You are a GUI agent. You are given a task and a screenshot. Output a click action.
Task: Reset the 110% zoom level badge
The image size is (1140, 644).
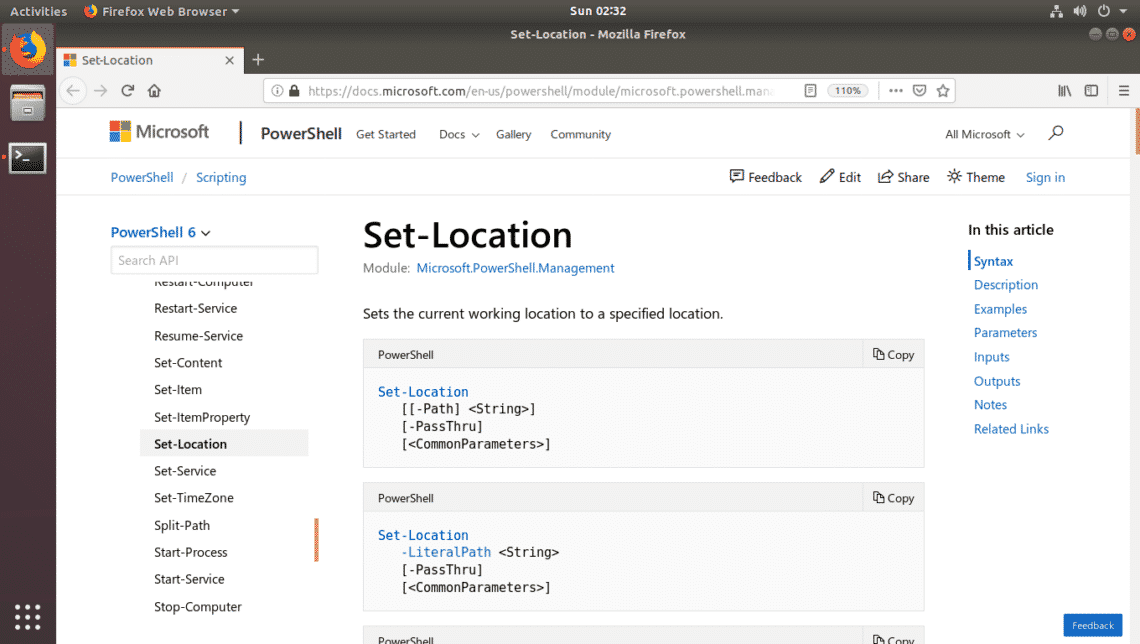point(848,91)
